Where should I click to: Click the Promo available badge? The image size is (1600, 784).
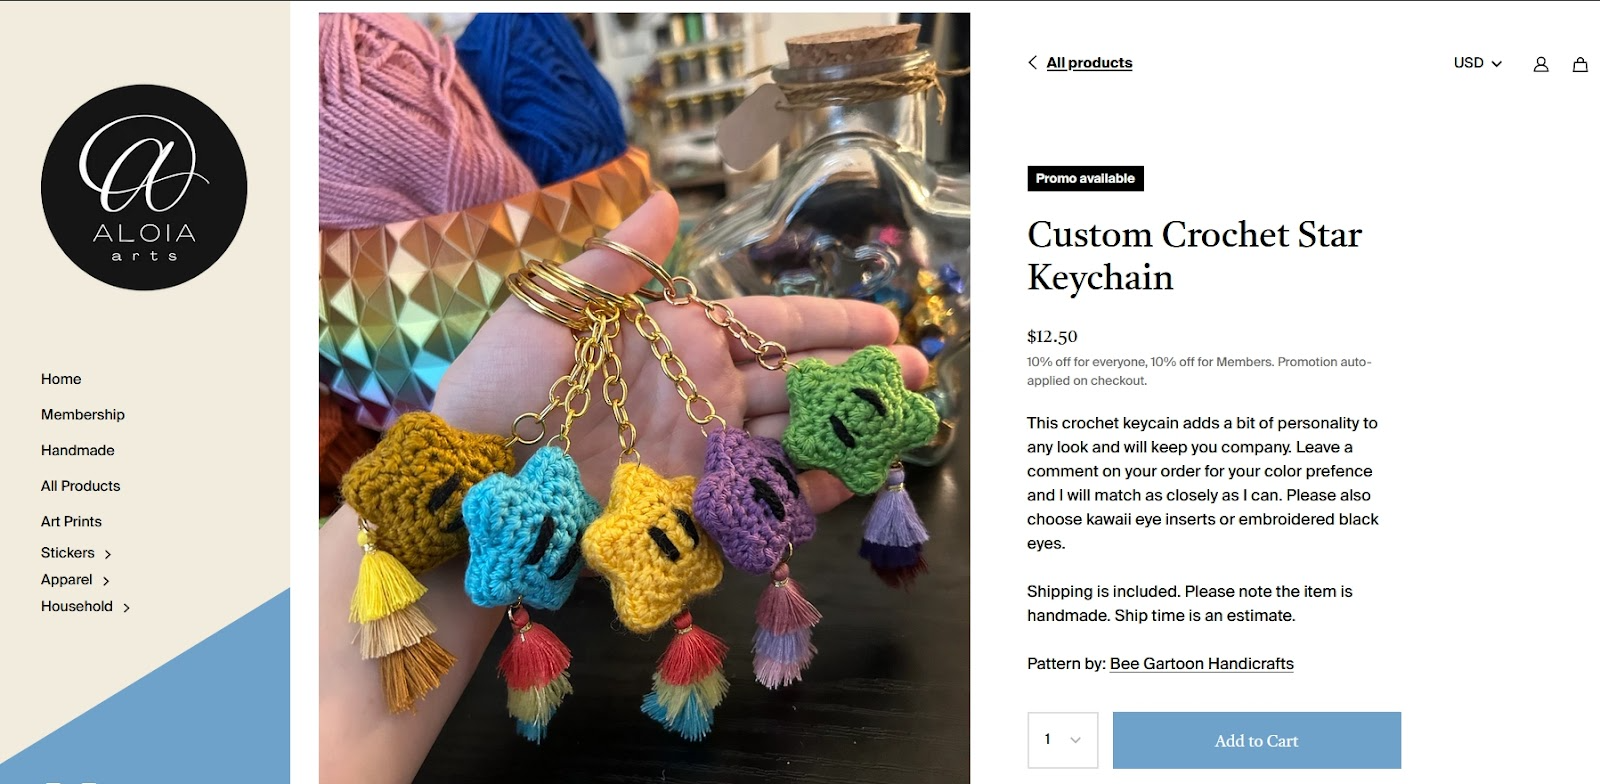pyautogui.click(x=1085, y=179)
